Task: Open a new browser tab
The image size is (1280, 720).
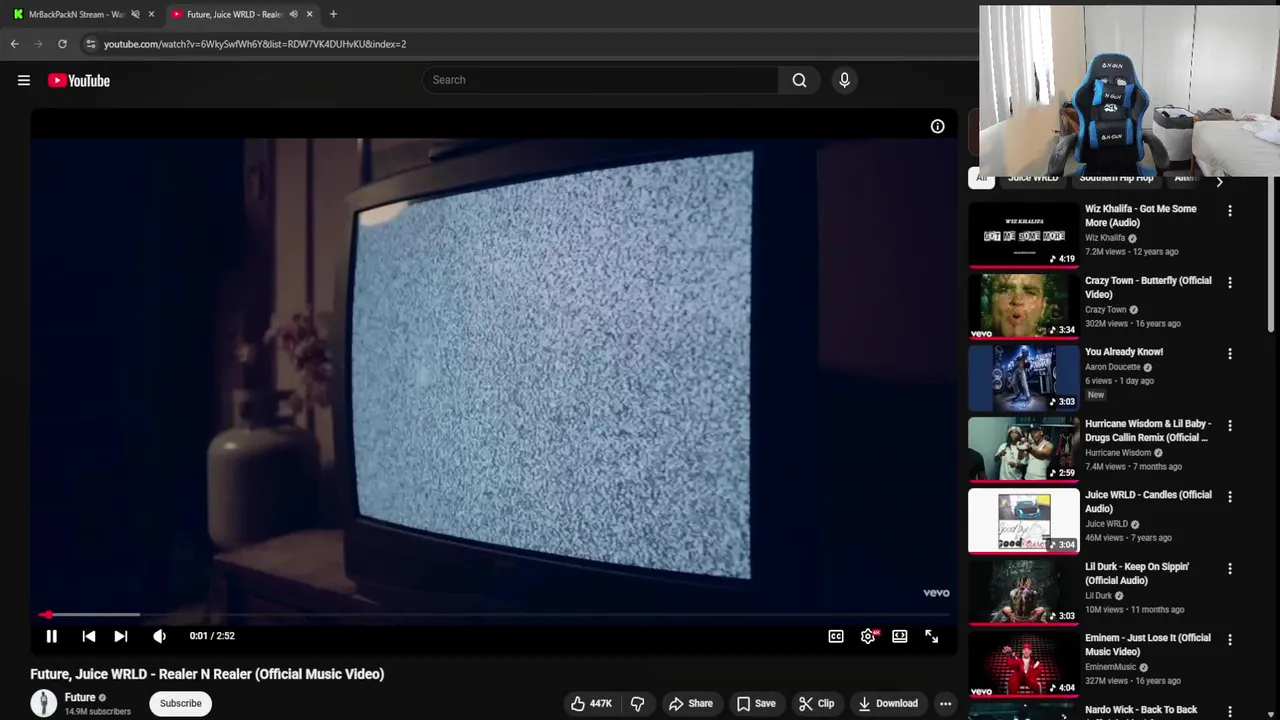Action: [333, 14]
